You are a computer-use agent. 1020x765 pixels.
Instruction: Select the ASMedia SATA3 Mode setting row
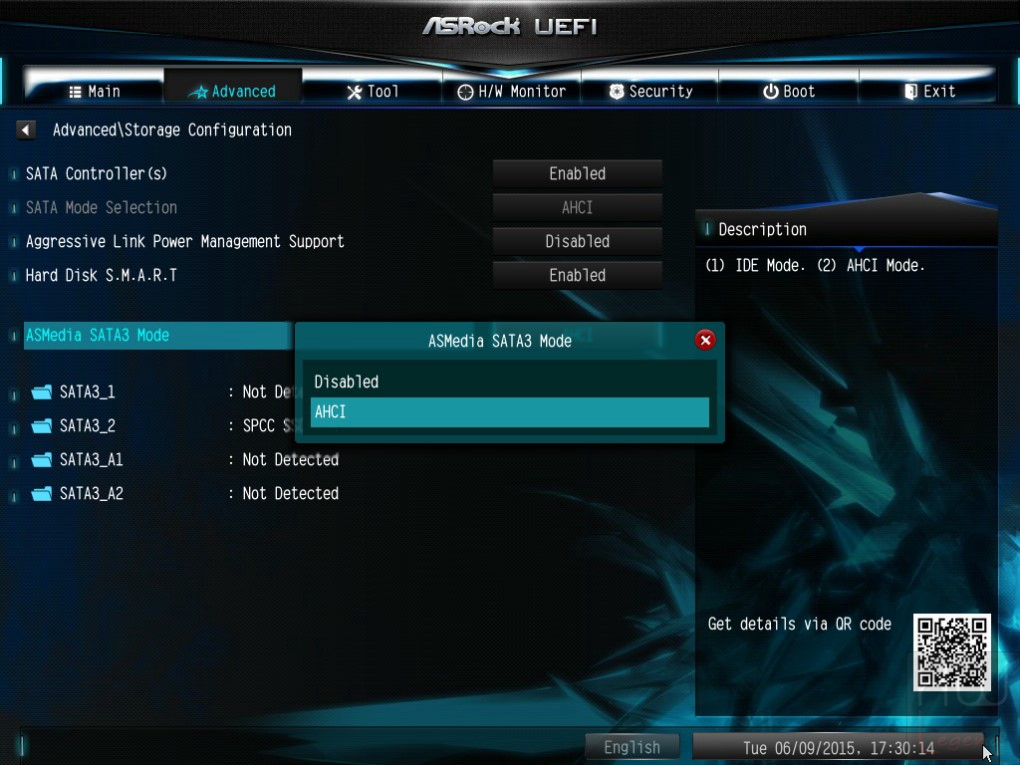[x=158, y=336]
